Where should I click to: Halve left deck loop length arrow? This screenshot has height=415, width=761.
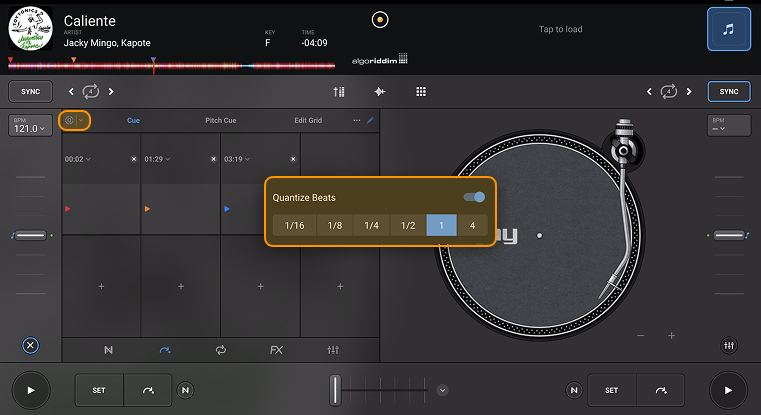pos(71,91)
